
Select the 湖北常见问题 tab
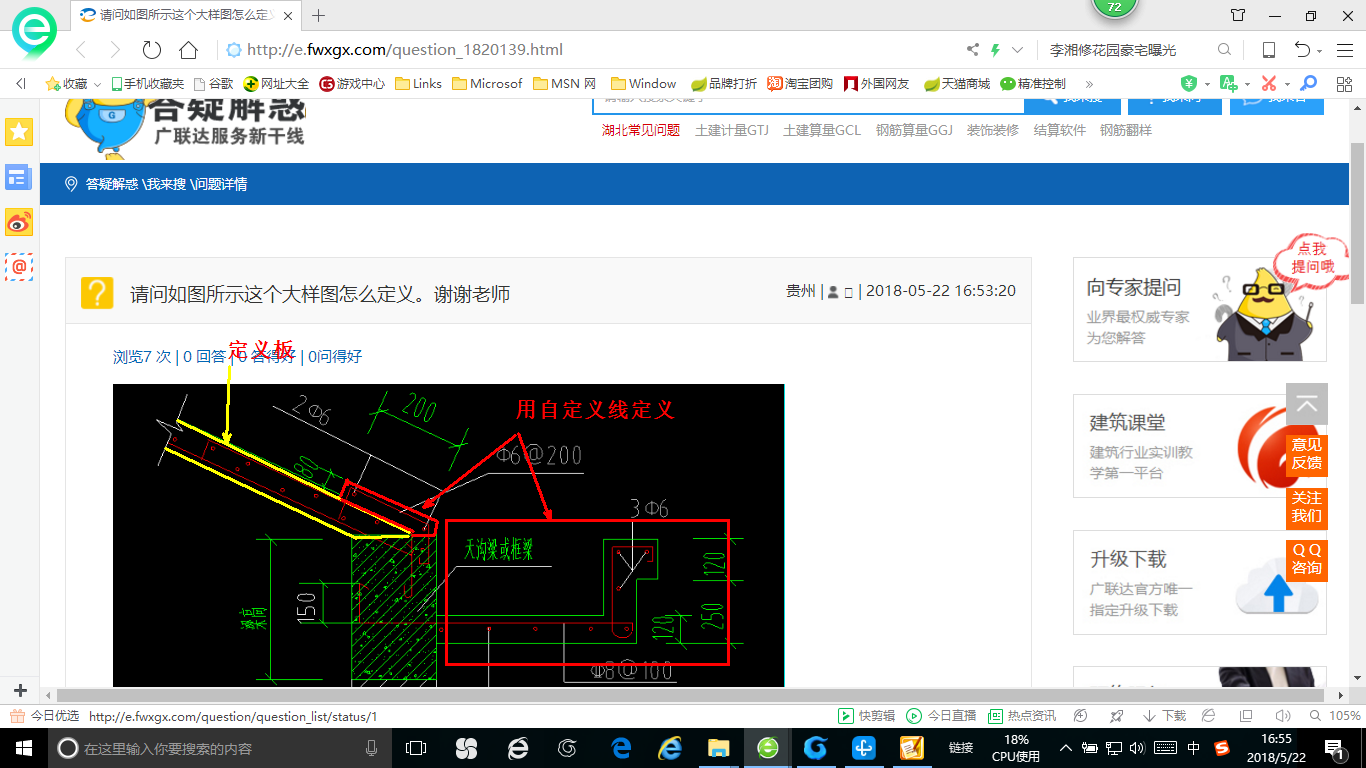[x=641, y=130]
